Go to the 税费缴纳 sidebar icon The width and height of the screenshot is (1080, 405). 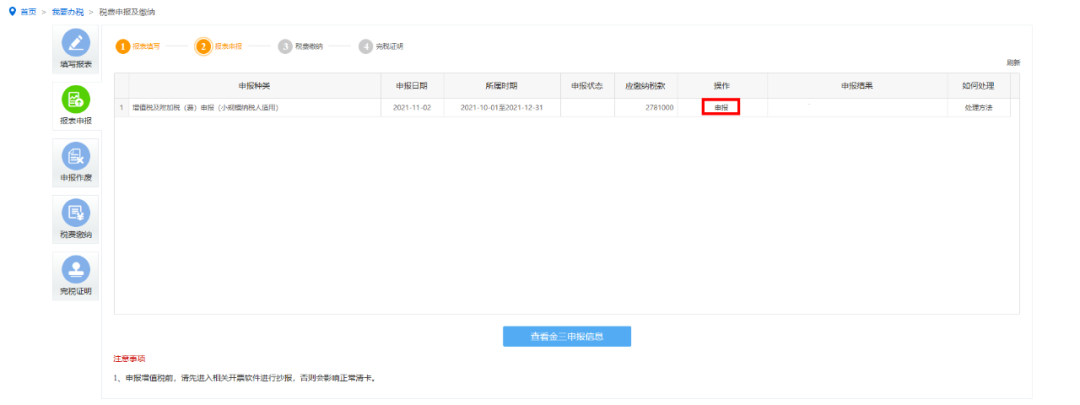tap(76, 214)
